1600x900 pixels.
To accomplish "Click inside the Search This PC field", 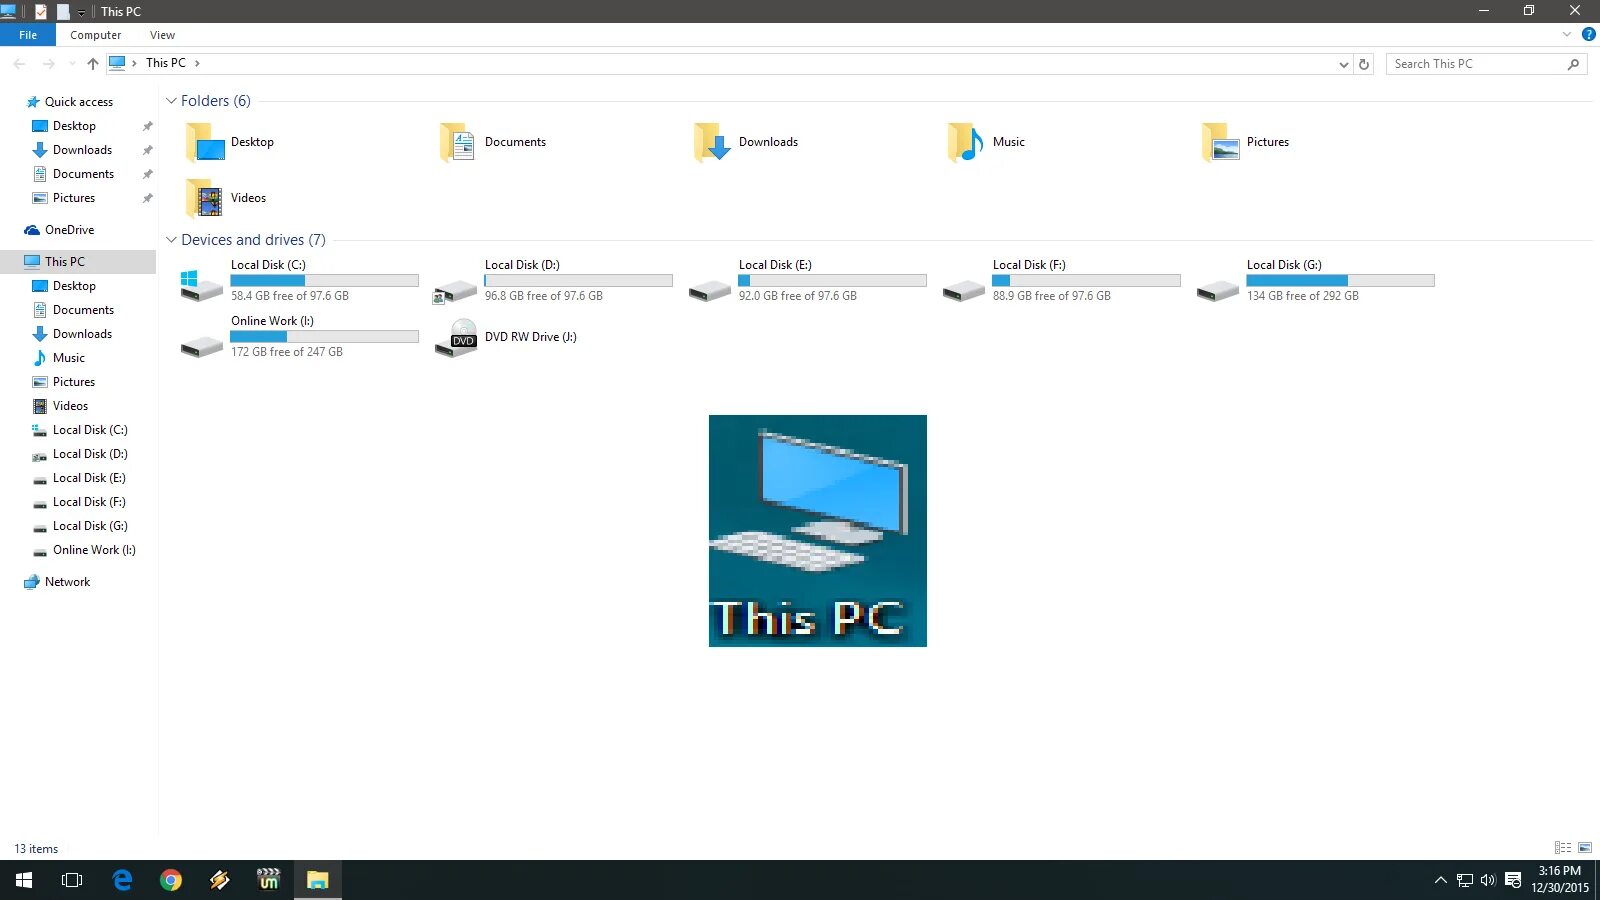I will pos(1470,63).
